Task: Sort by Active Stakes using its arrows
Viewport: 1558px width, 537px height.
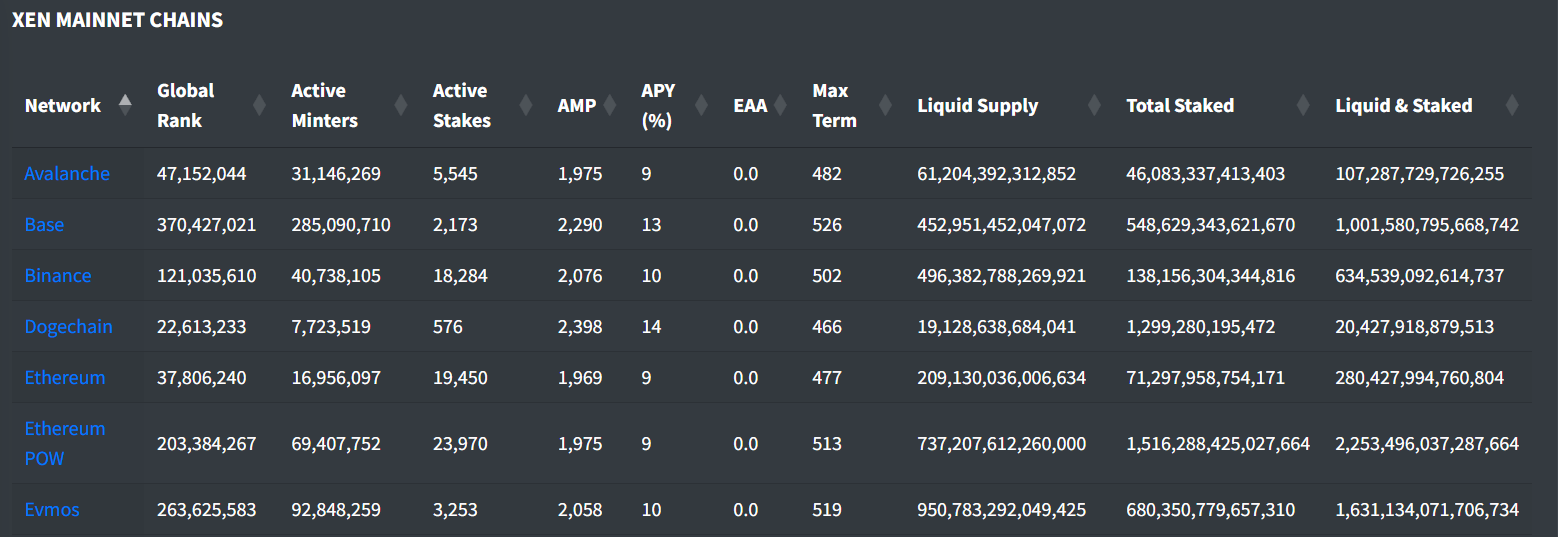Action: (x=526, y=105)
